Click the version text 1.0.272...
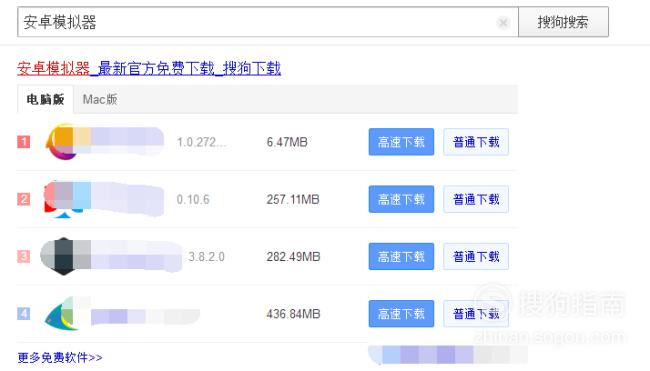Viewport: 650px width, 371px height. (x=201, y=142)
